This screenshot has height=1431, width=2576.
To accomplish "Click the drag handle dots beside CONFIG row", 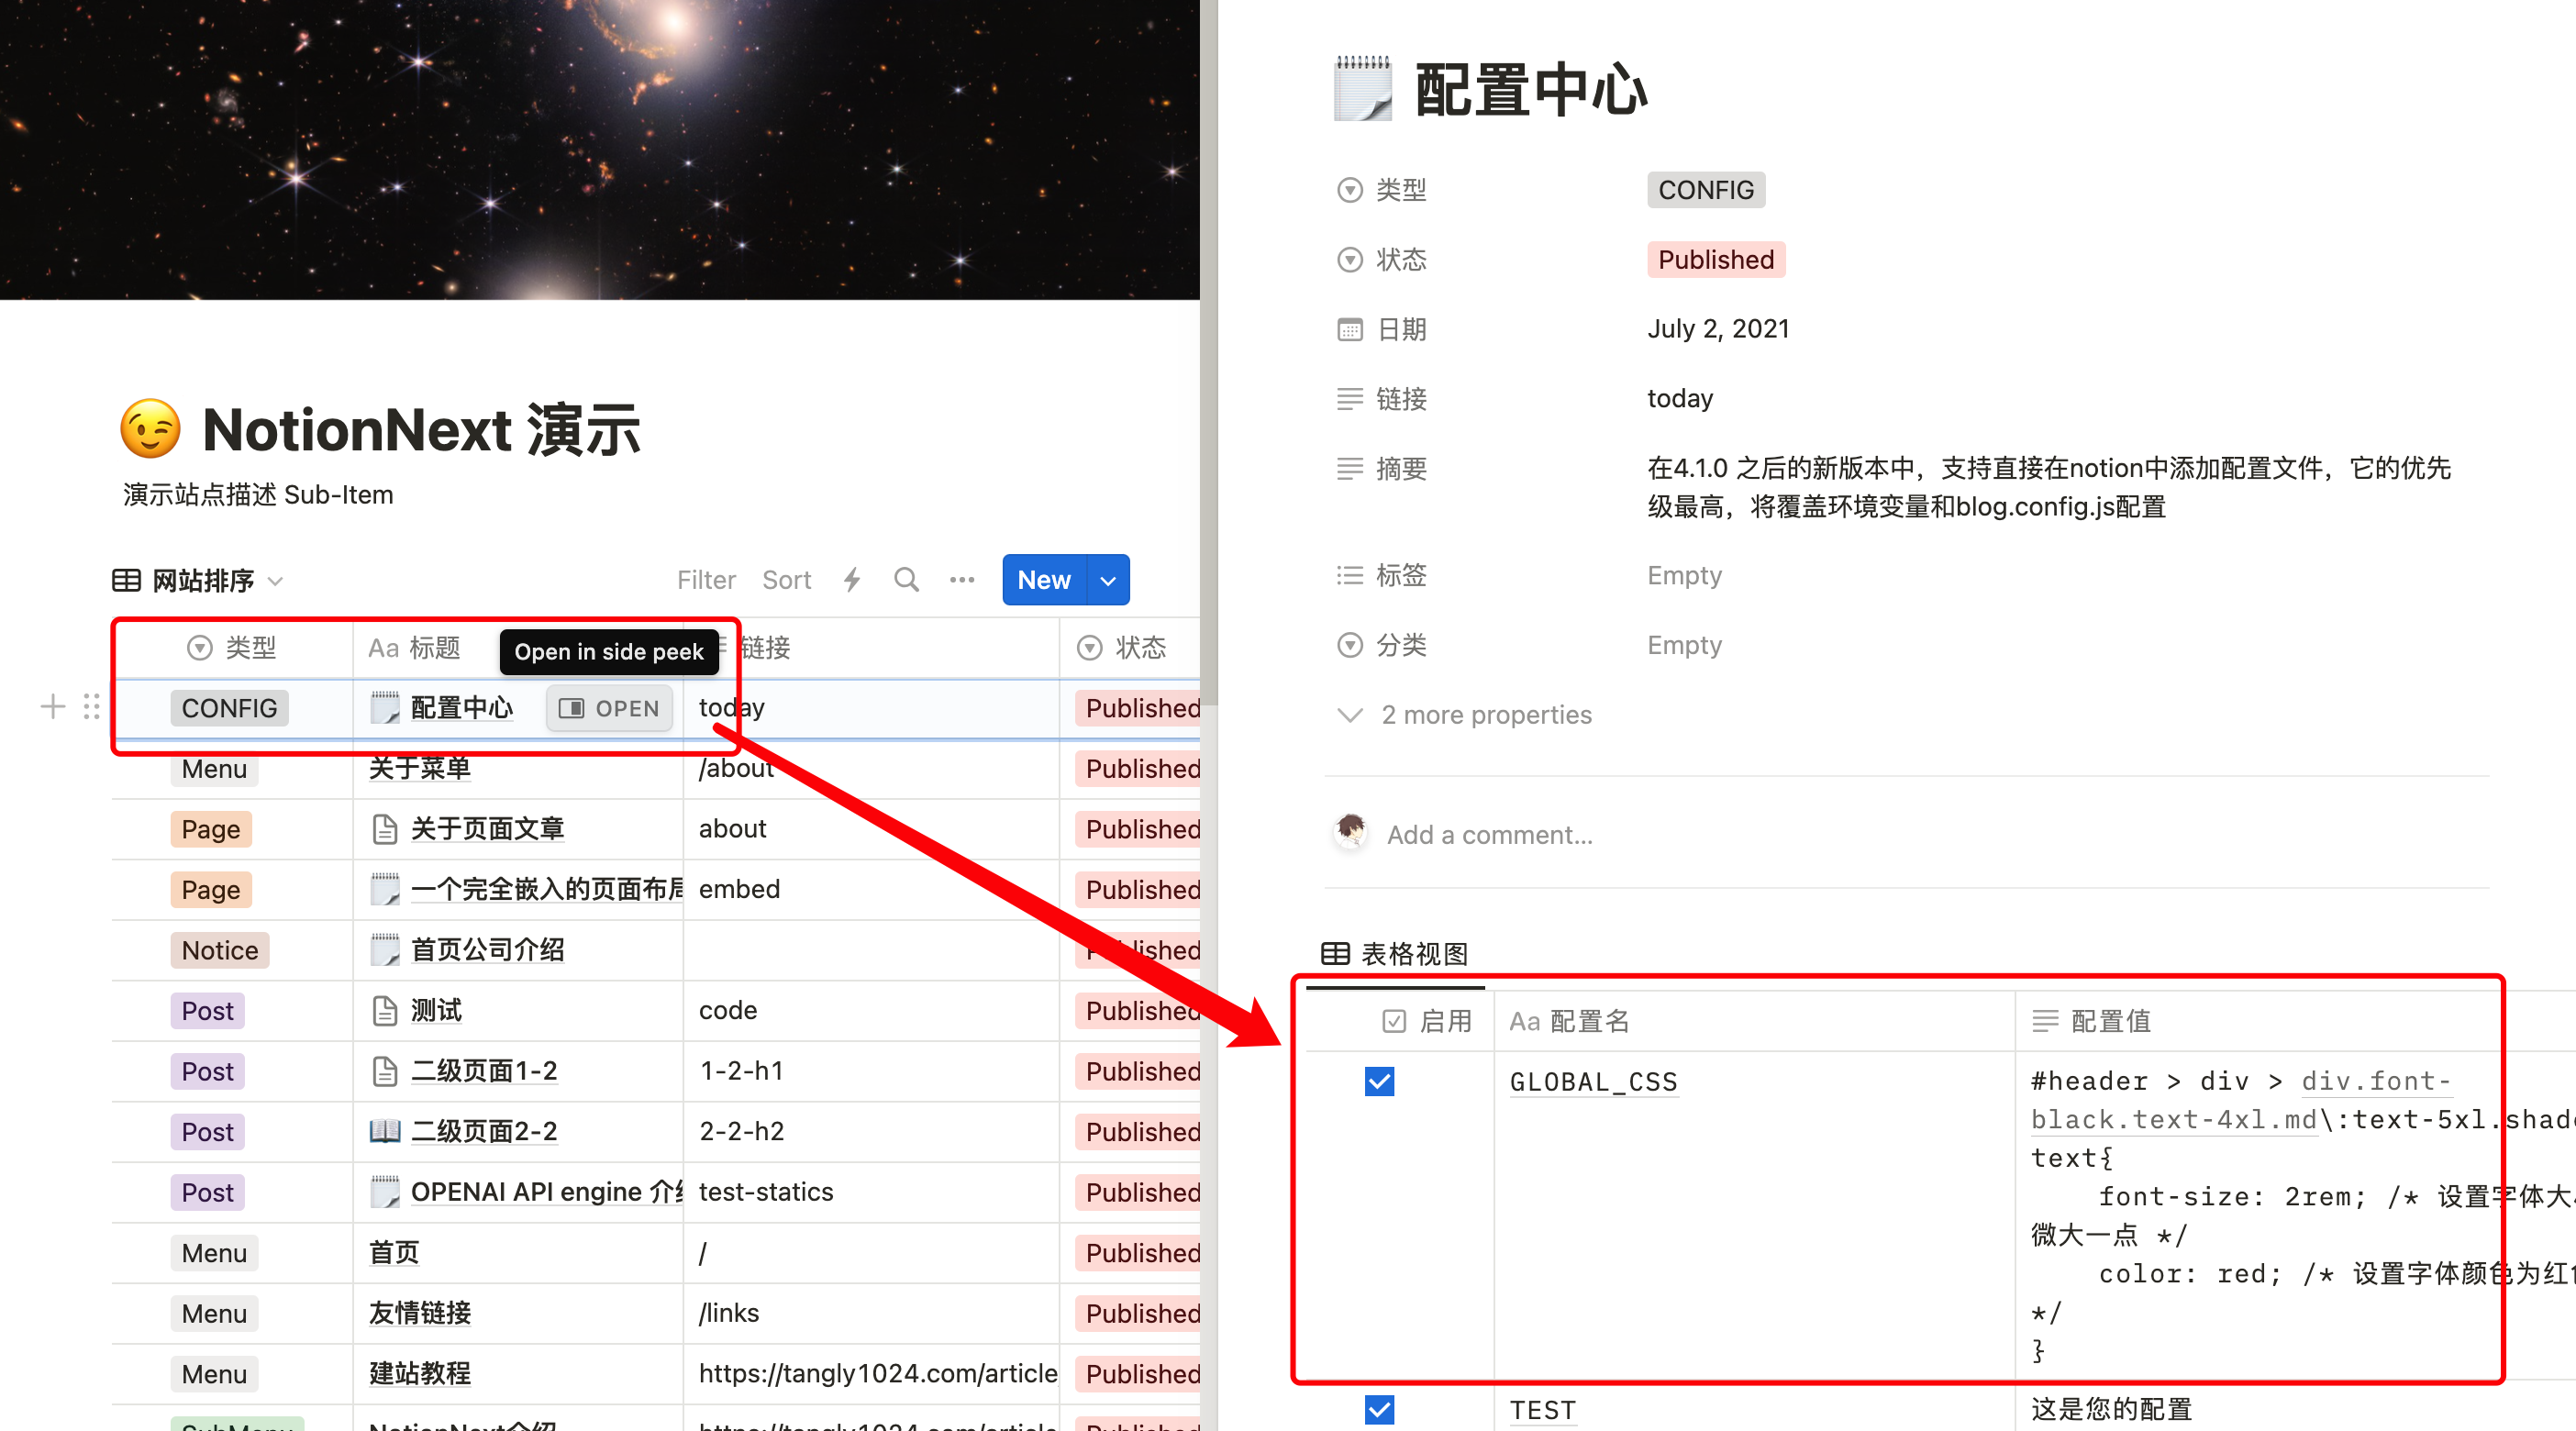I will (92, 707).
